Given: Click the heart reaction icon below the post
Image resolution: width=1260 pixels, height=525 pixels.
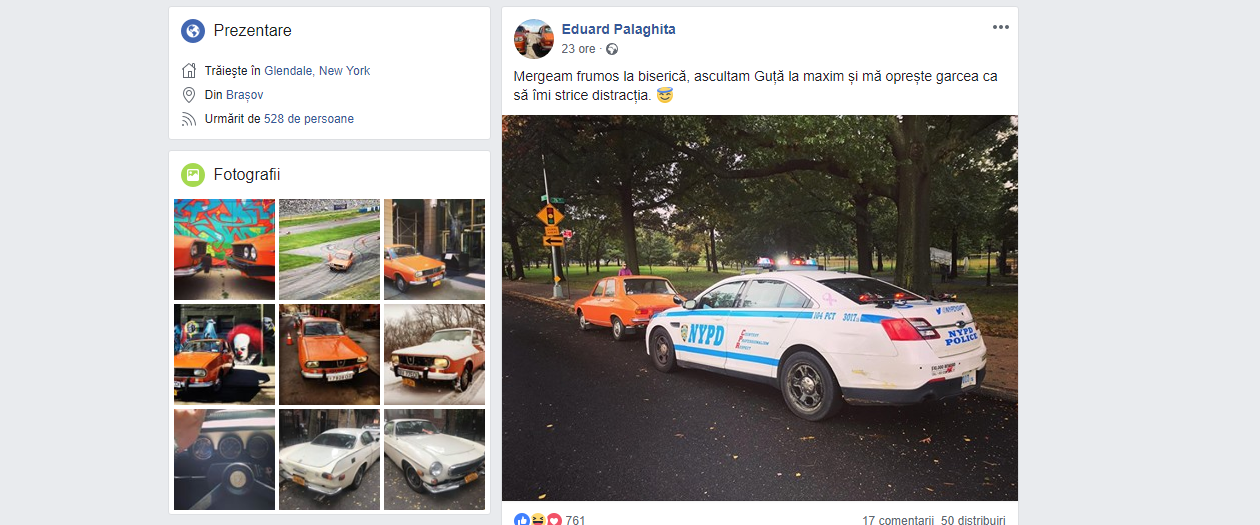Looking at the screenshot, I should [554, 520].
